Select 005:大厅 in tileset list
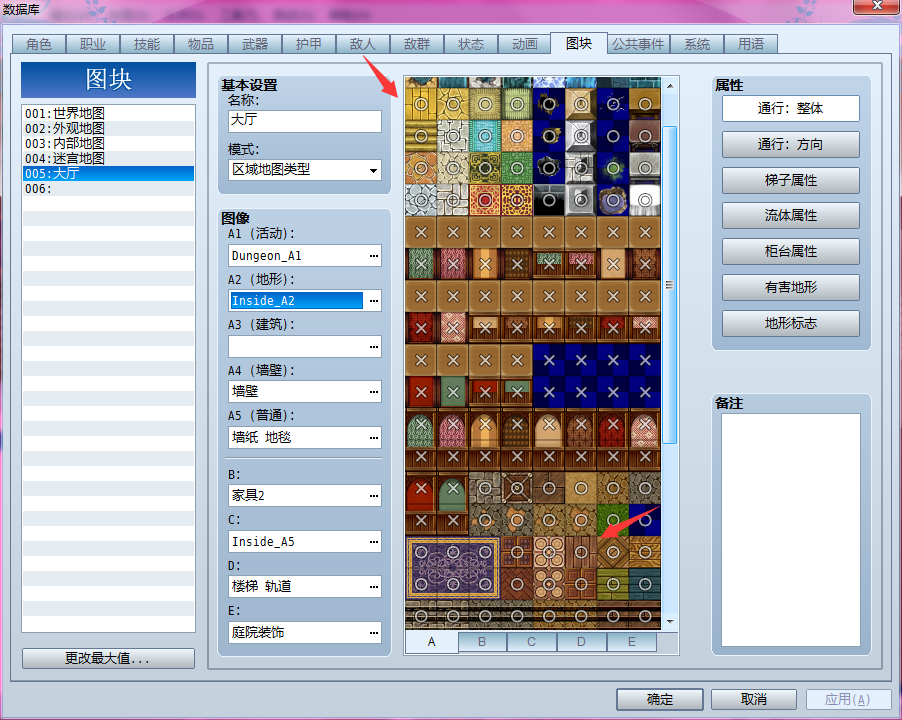 [x=108, y=173]
